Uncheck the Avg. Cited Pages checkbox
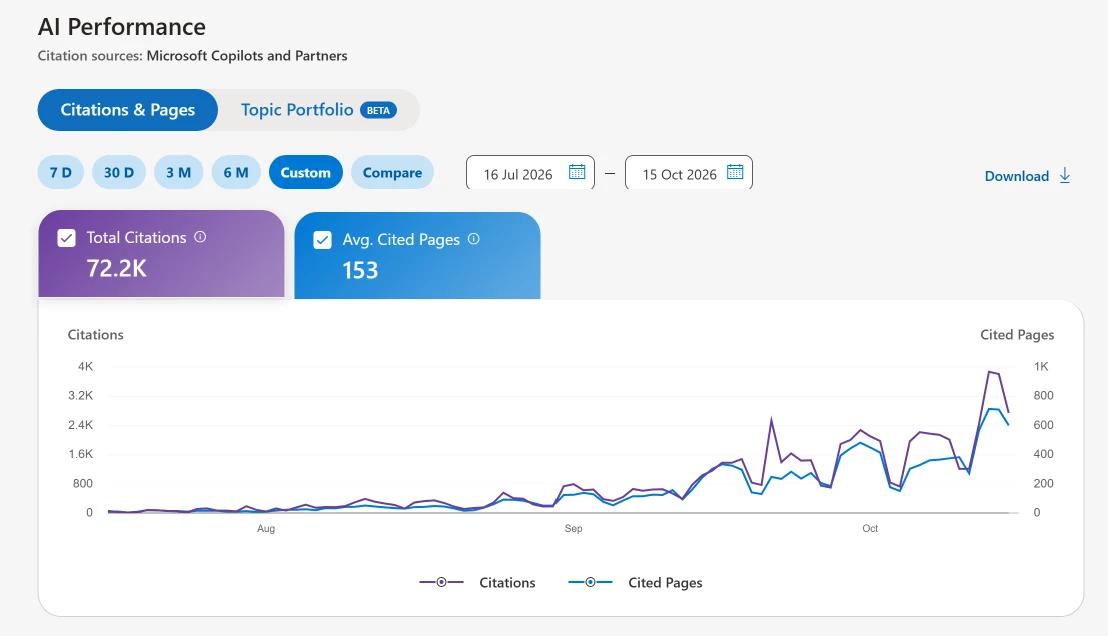 pos(322,240)
